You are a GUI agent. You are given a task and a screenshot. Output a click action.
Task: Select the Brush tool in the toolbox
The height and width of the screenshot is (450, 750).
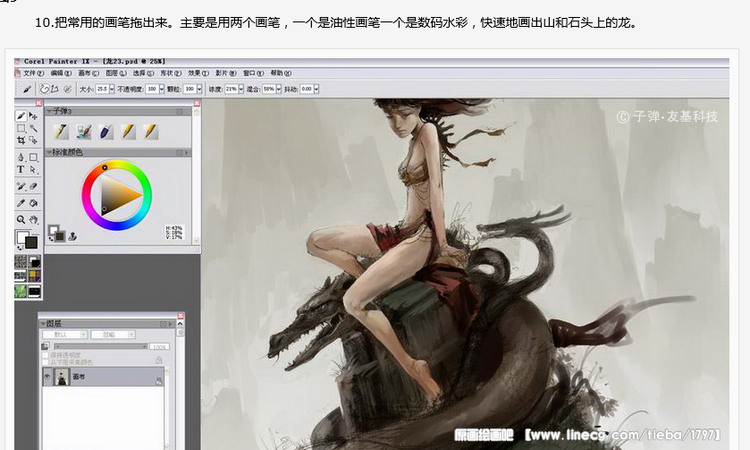click(21, 116)
